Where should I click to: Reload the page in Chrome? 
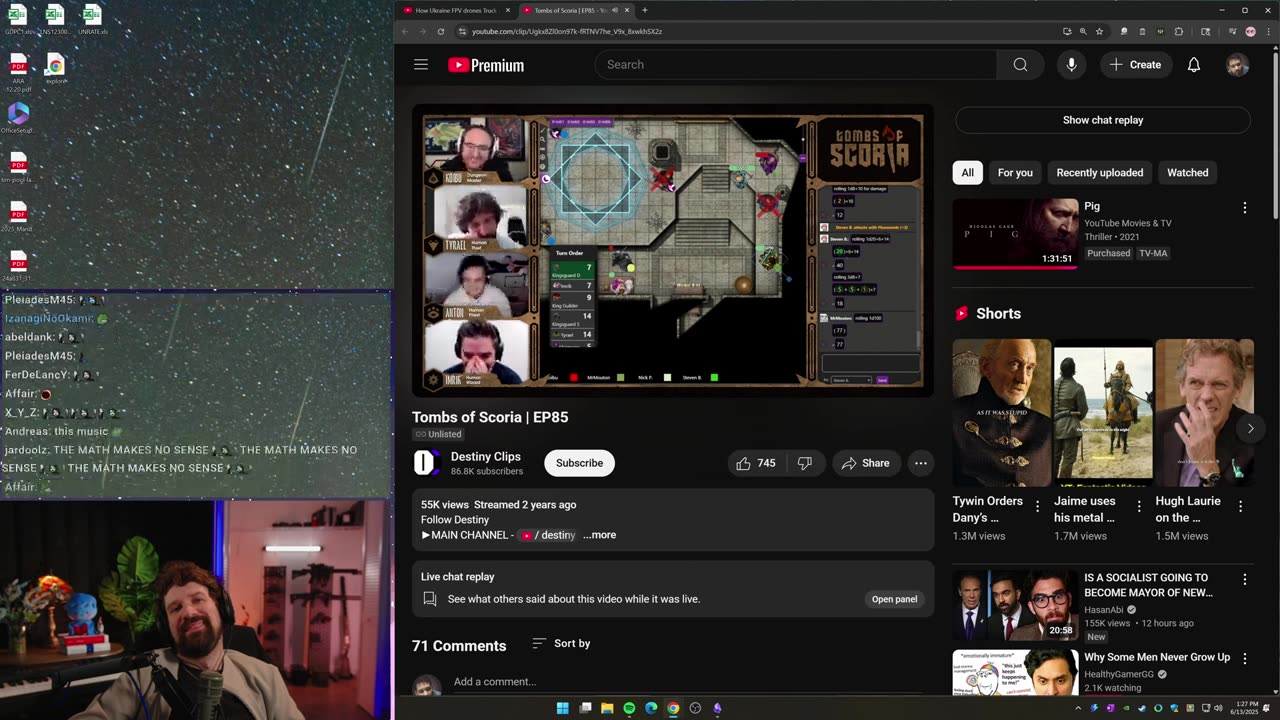click(441, 31)
